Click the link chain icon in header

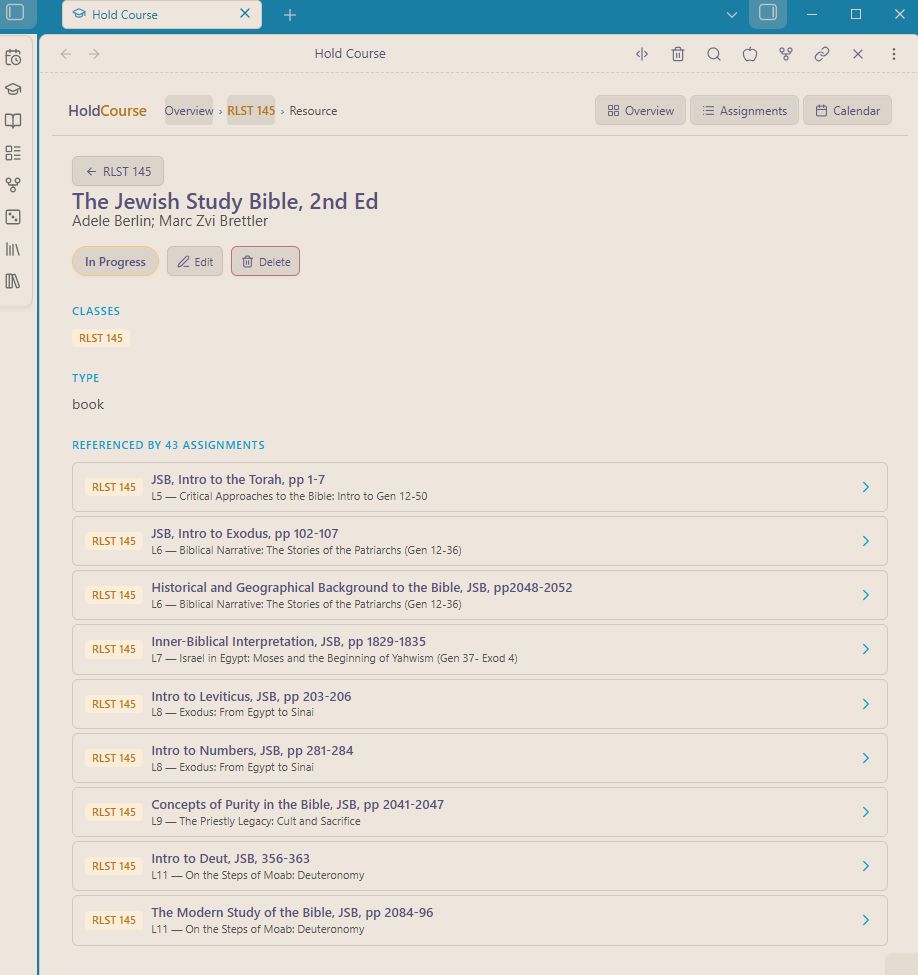822,54
